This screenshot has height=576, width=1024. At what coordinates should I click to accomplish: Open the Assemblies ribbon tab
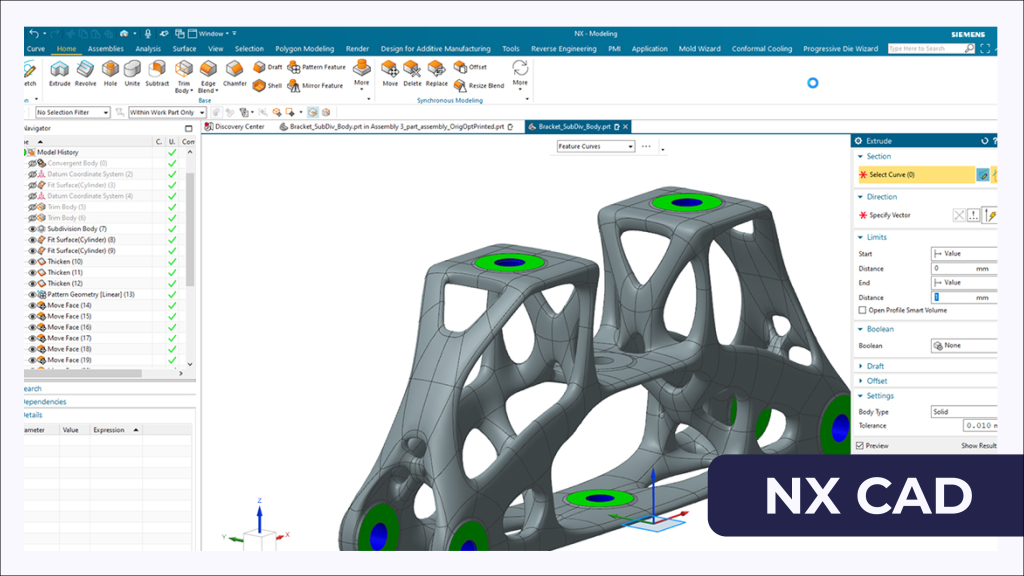coord(106,48)
